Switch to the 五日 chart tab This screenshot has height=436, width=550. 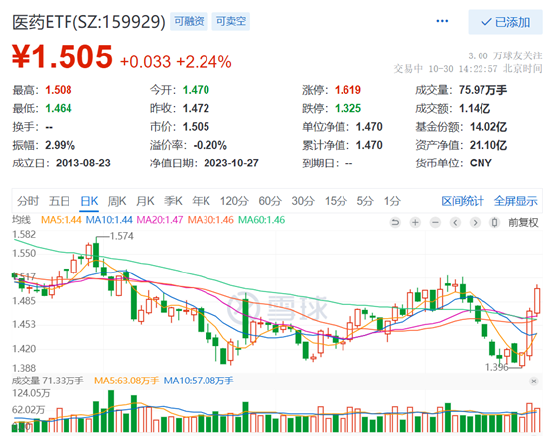click(59, 201)
